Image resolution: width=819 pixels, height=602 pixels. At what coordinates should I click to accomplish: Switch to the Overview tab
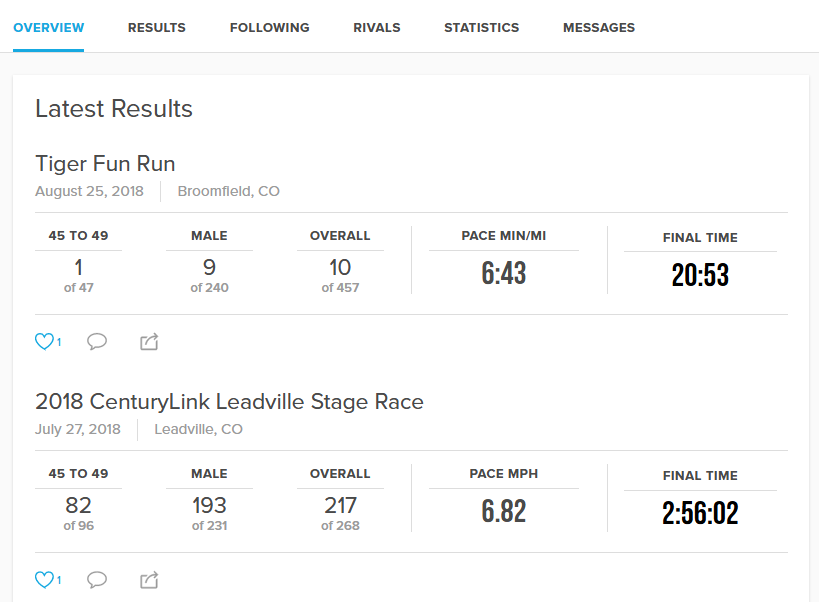click(49, 28)
